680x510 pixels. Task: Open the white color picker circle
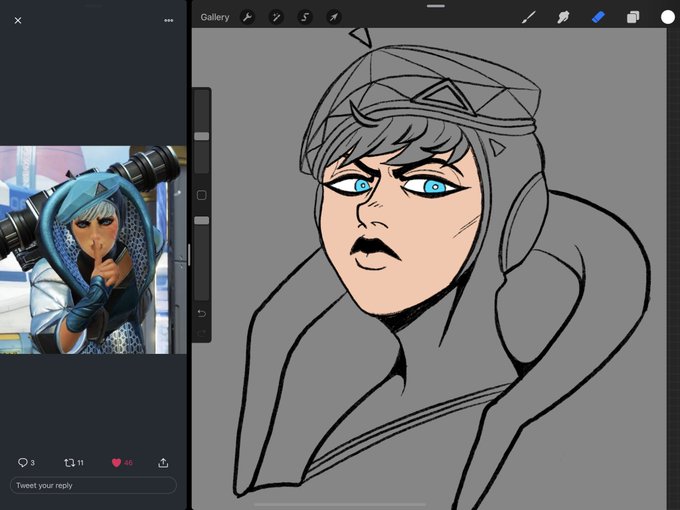click(x=668, y=17)
